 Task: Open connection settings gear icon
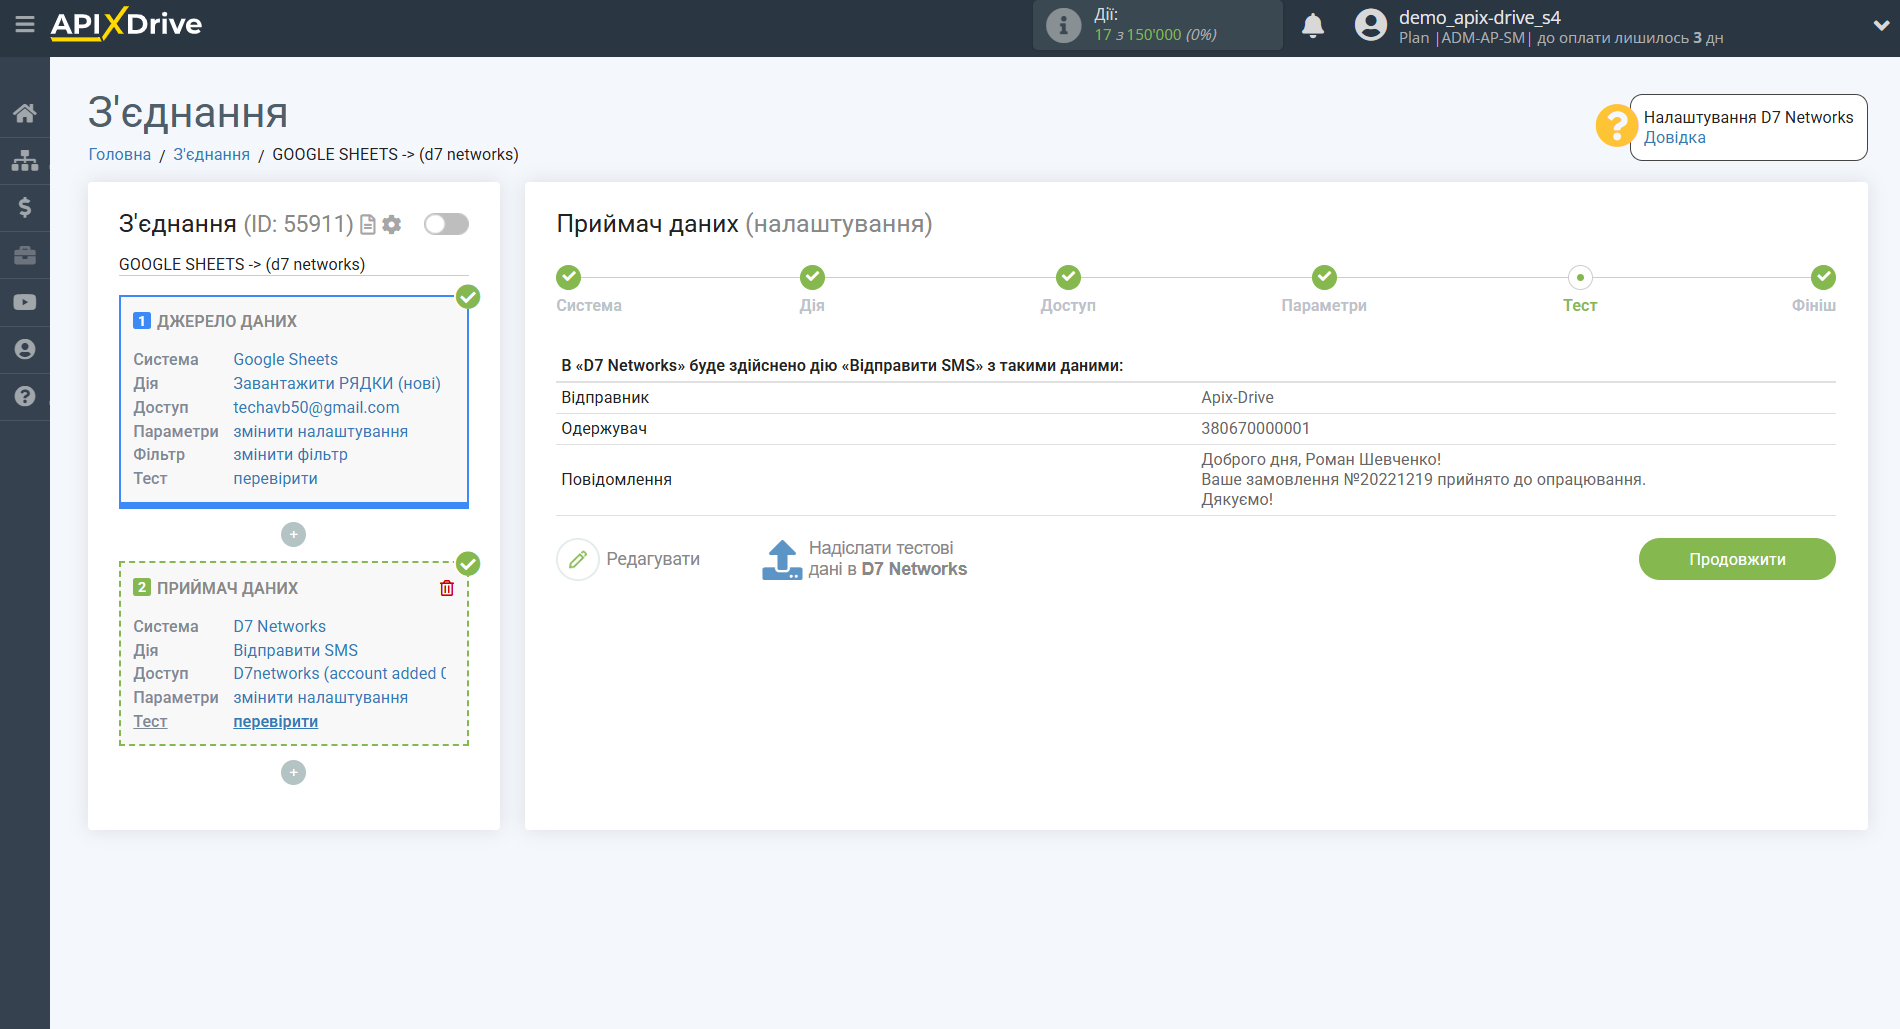(392, 225)
